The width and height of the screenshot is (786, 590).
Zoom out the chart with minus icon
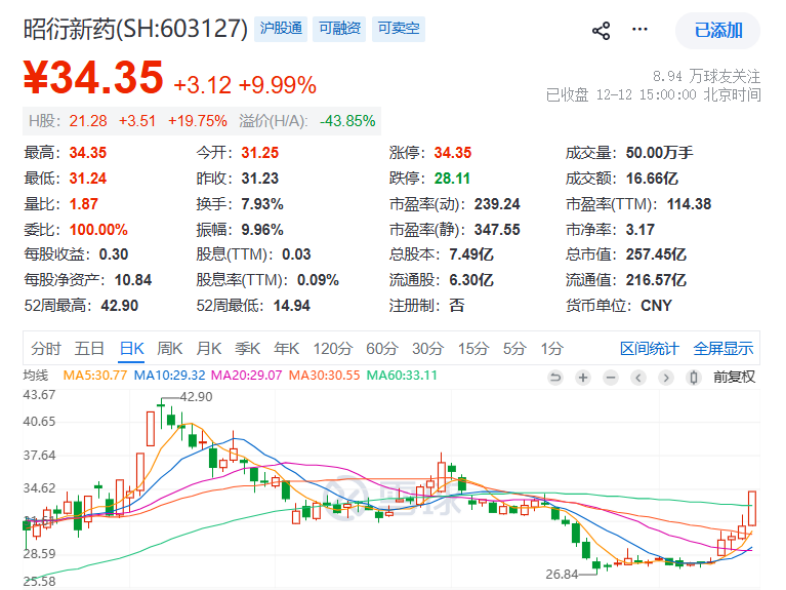coord(610,377)
